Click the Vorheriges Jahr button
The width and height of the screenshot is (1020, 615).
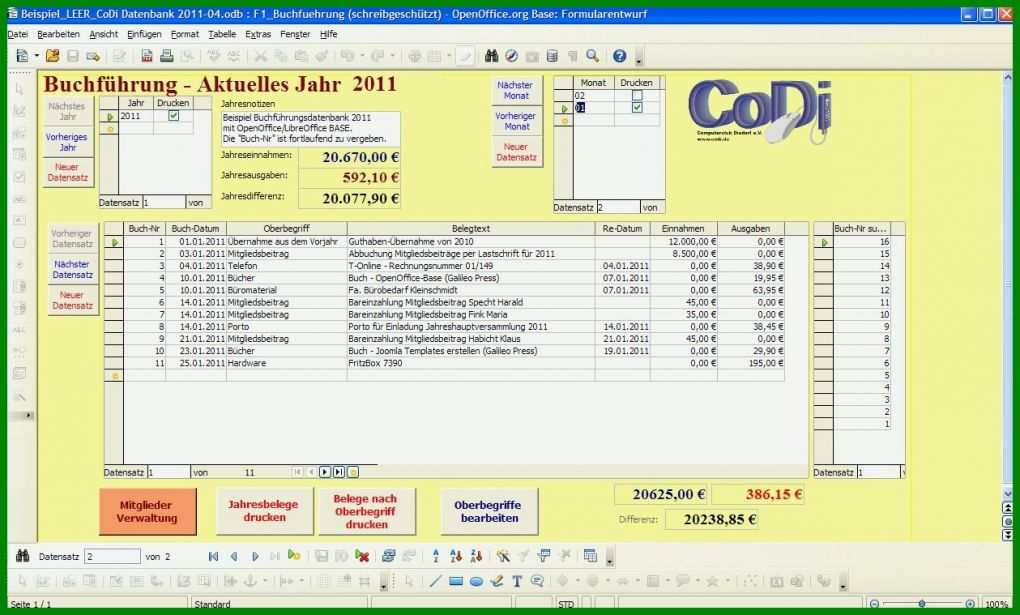click(x=68, y=142)
